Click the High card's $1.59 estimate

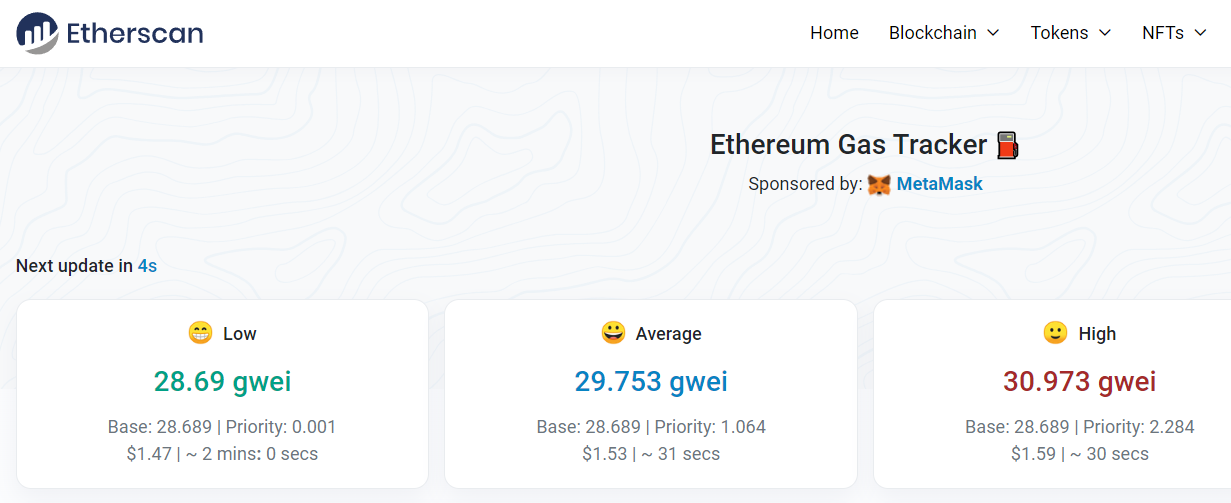1033,454
